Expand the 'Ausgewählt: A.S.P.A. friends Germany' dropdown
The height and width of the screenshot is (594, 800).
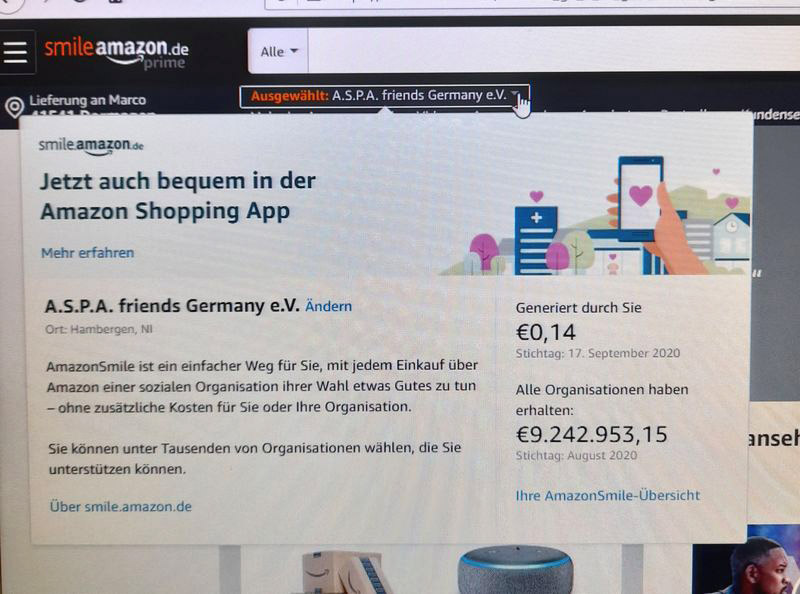[384, 96]
